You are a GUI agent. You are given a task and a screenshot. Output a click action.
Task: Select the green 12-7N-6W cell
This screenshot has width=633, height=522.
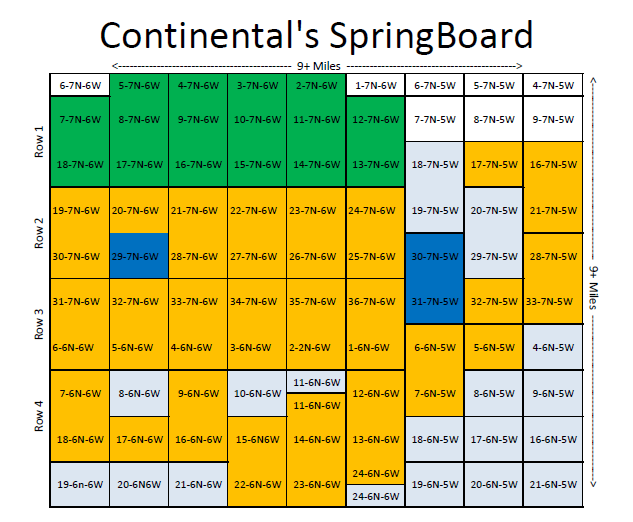(x=375, y=120)
